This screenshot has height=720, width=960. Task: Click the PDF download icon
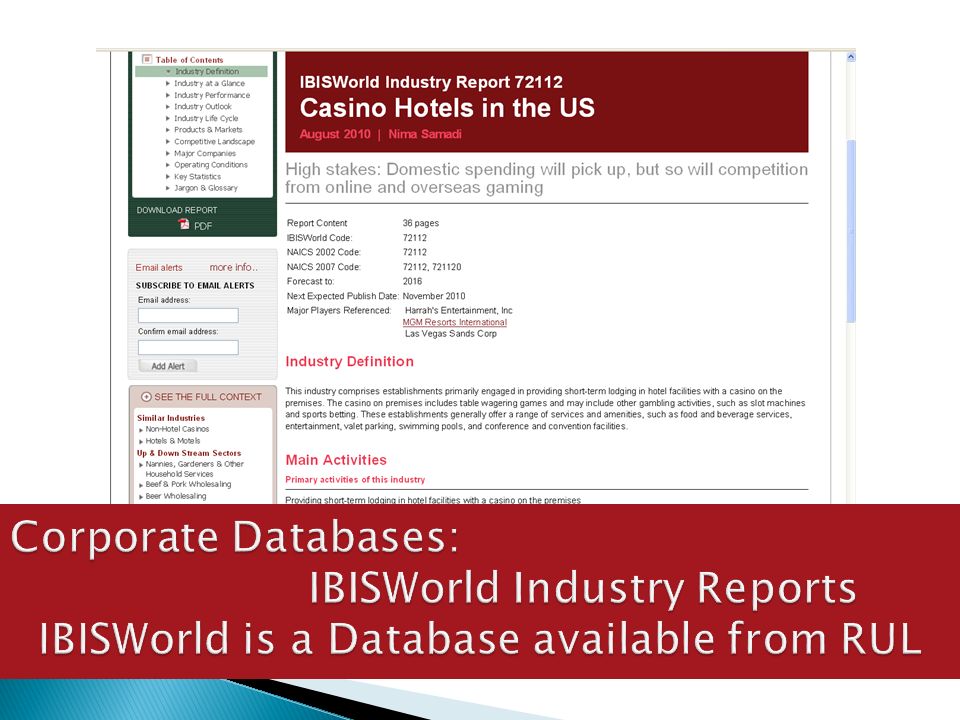[184, 225]
